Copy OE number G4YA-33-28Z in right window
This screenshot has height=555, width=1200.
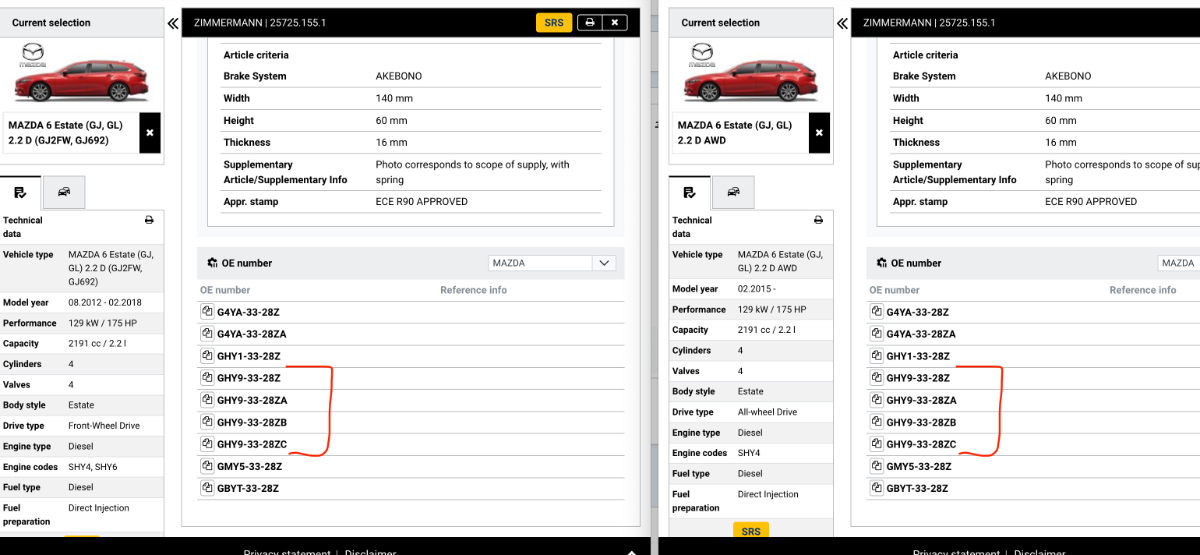point(877,312)
